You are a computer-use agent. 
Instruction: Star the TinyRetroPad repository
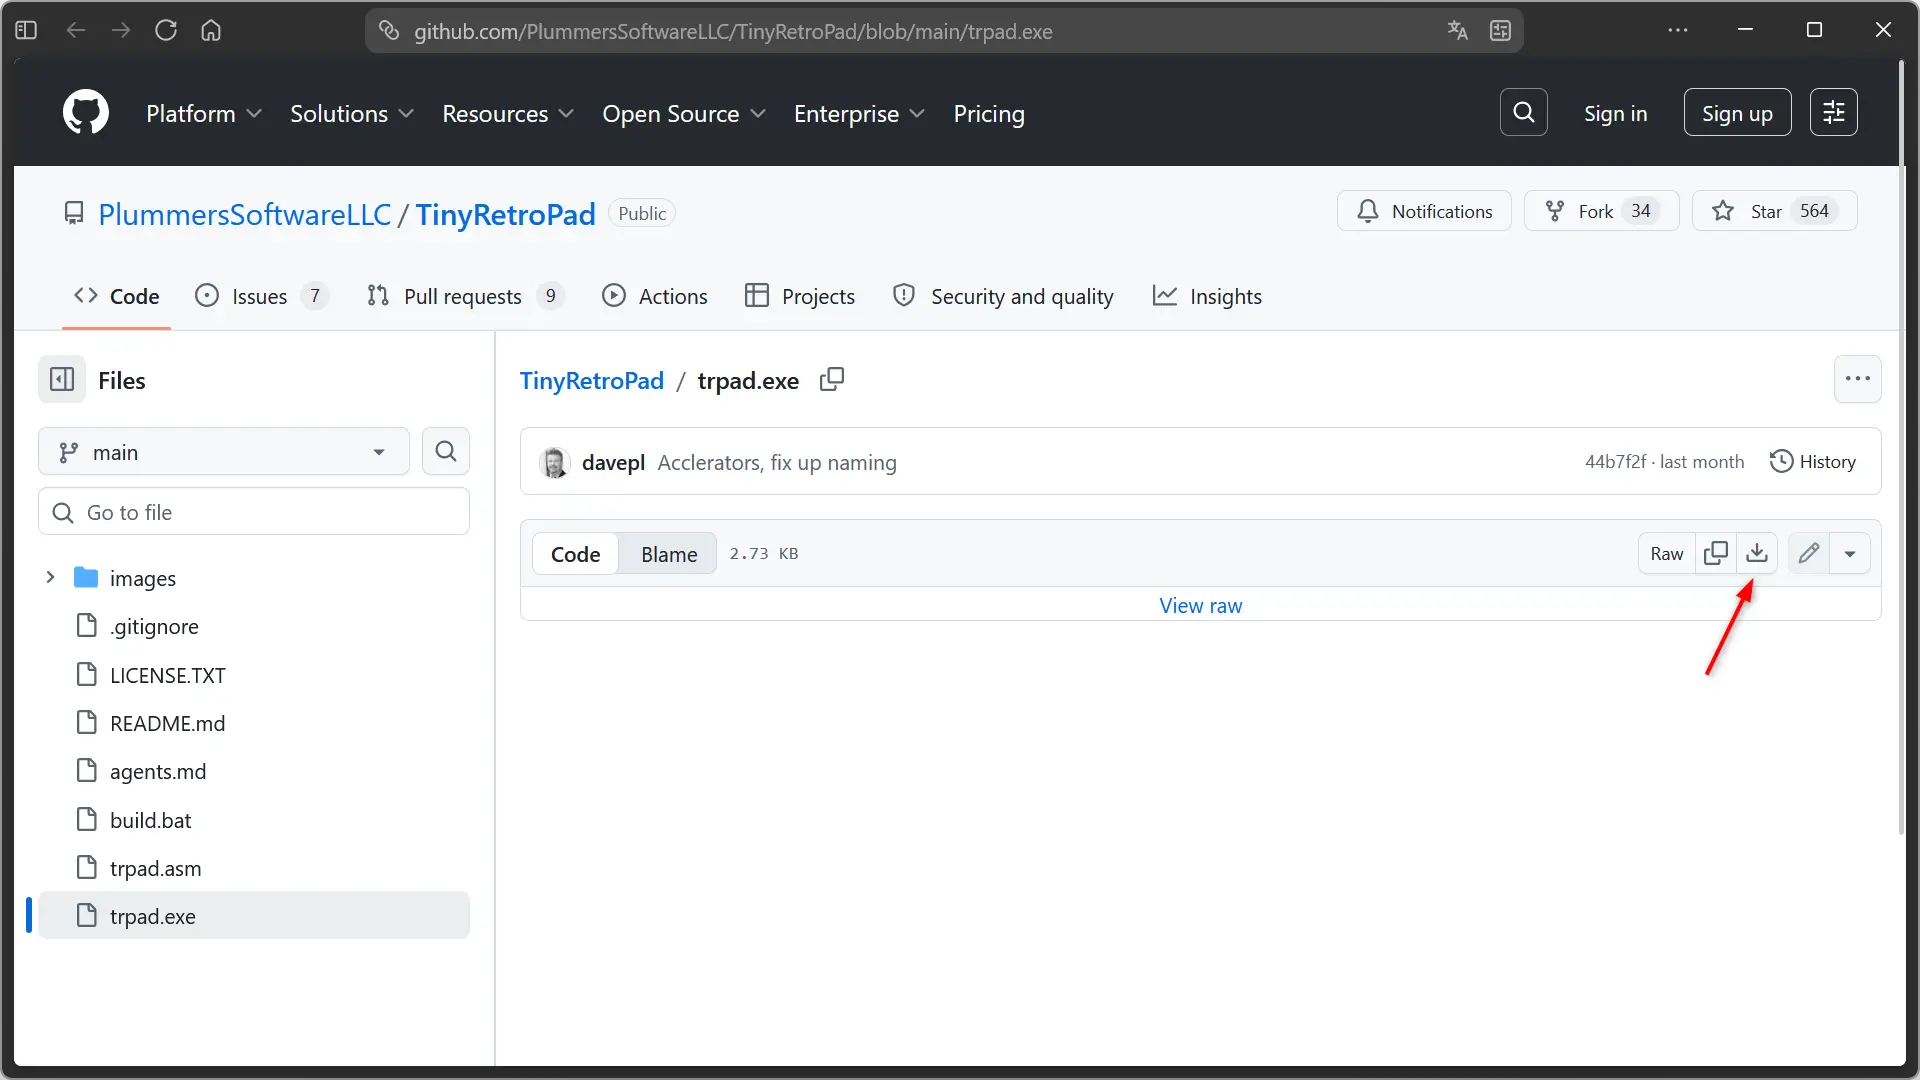(1774, 211)
